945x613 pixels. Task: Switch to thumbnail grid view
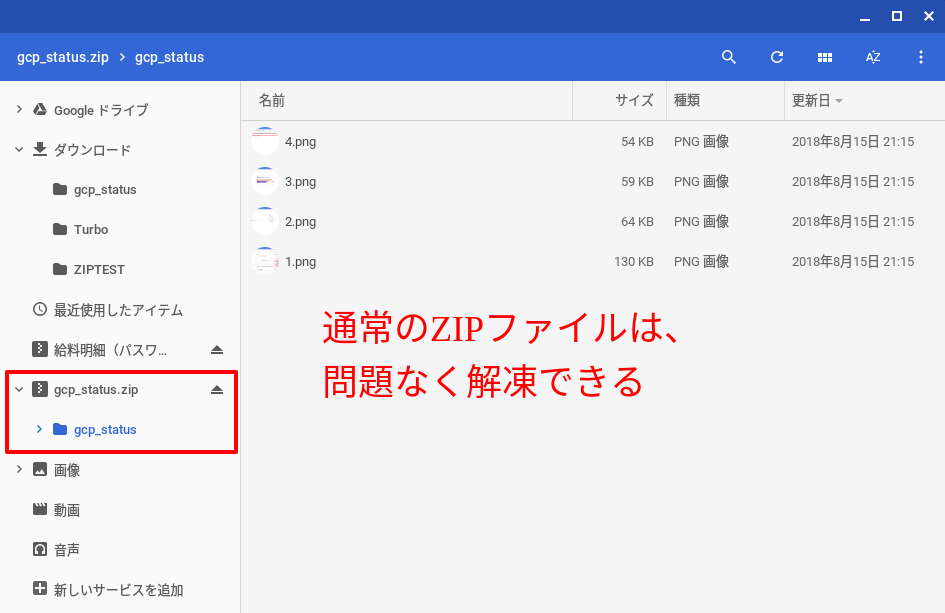click(824, 57)
